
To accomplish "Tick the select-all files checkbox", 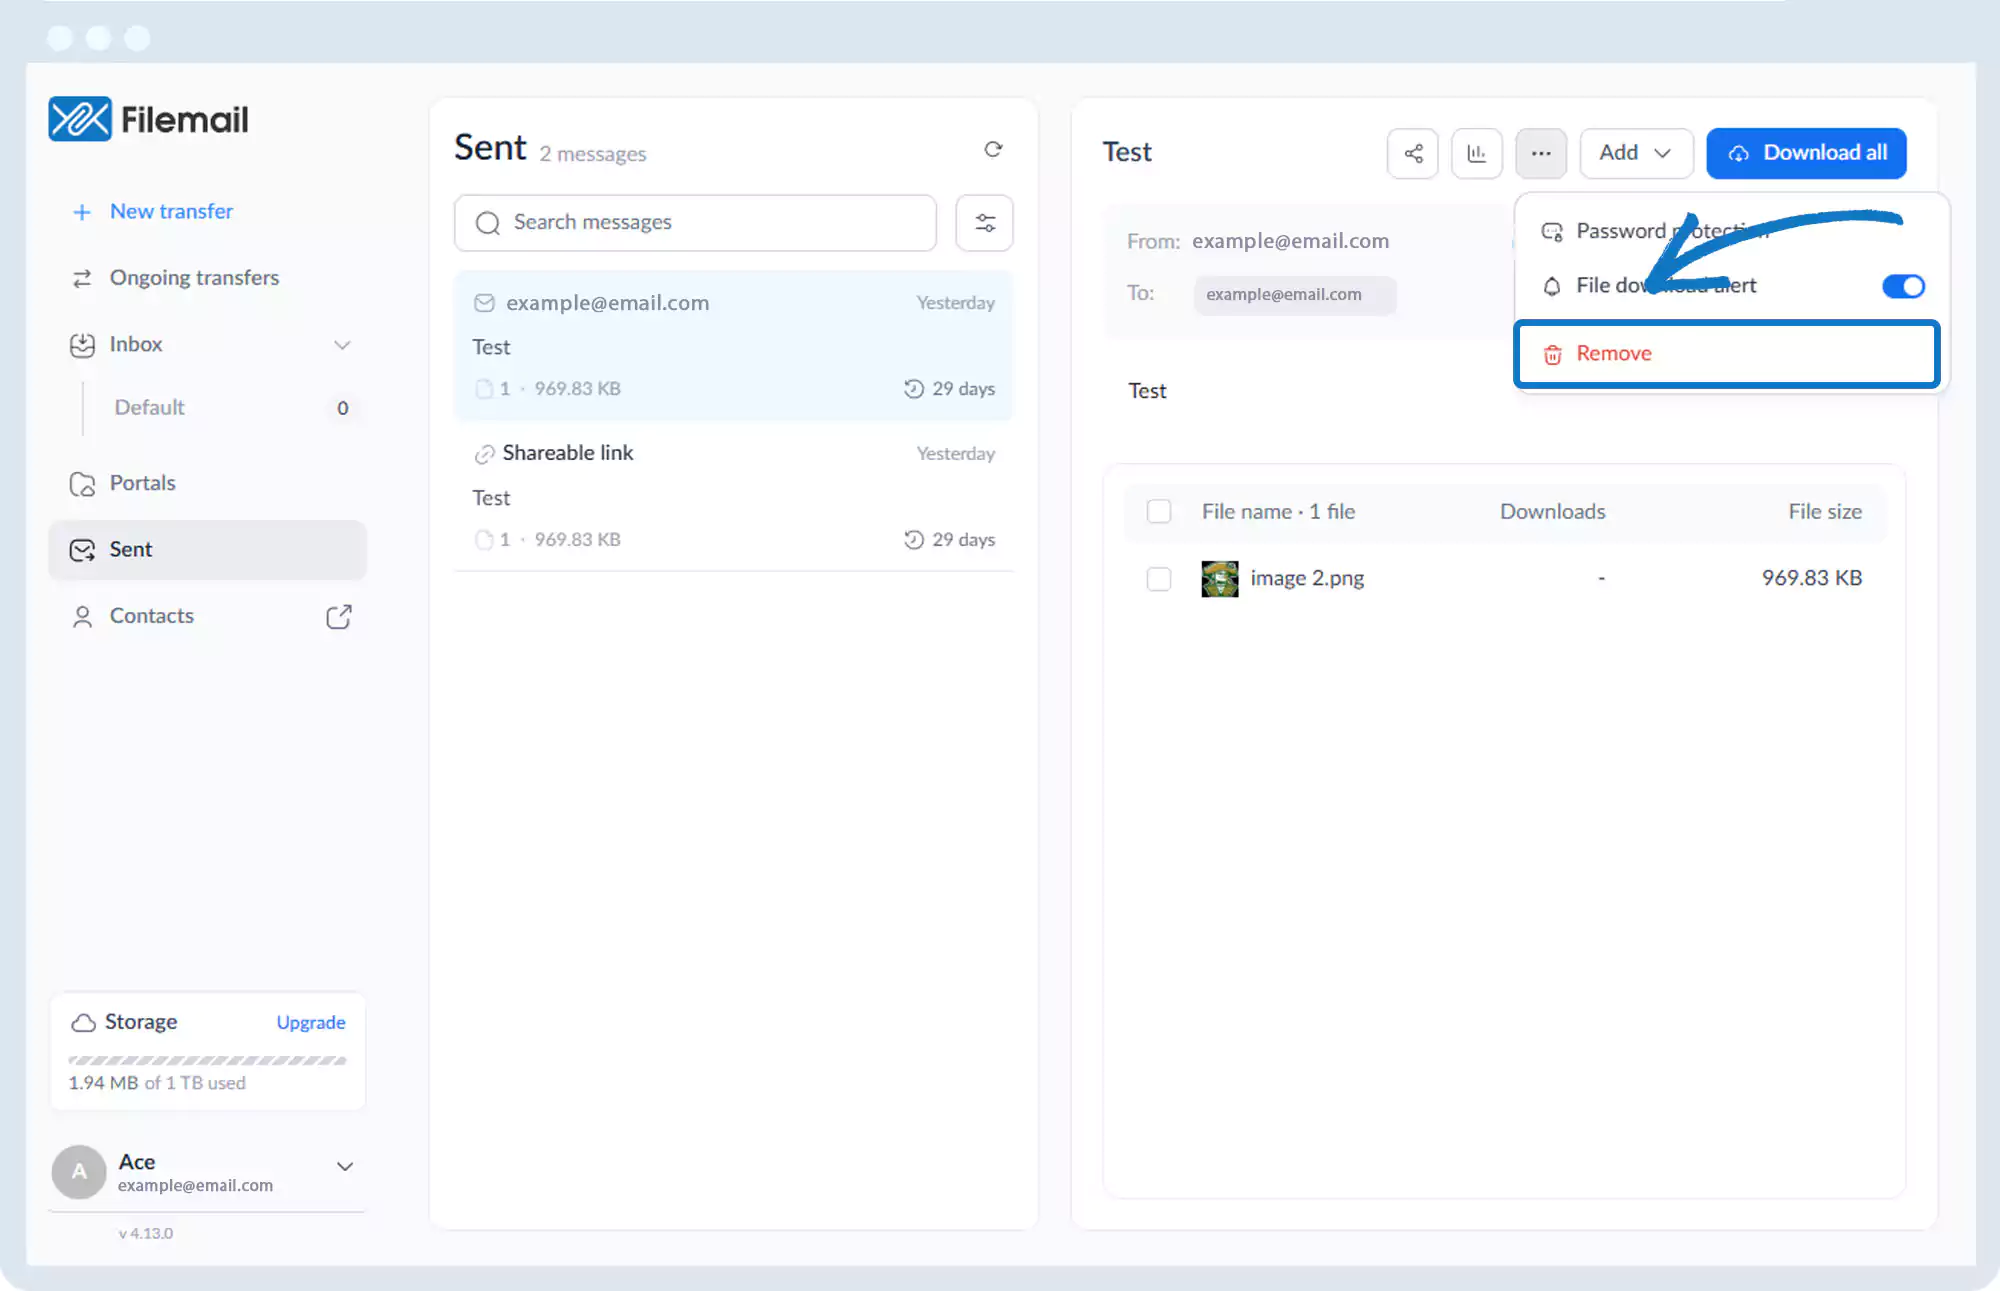I will coord(1158,511).
